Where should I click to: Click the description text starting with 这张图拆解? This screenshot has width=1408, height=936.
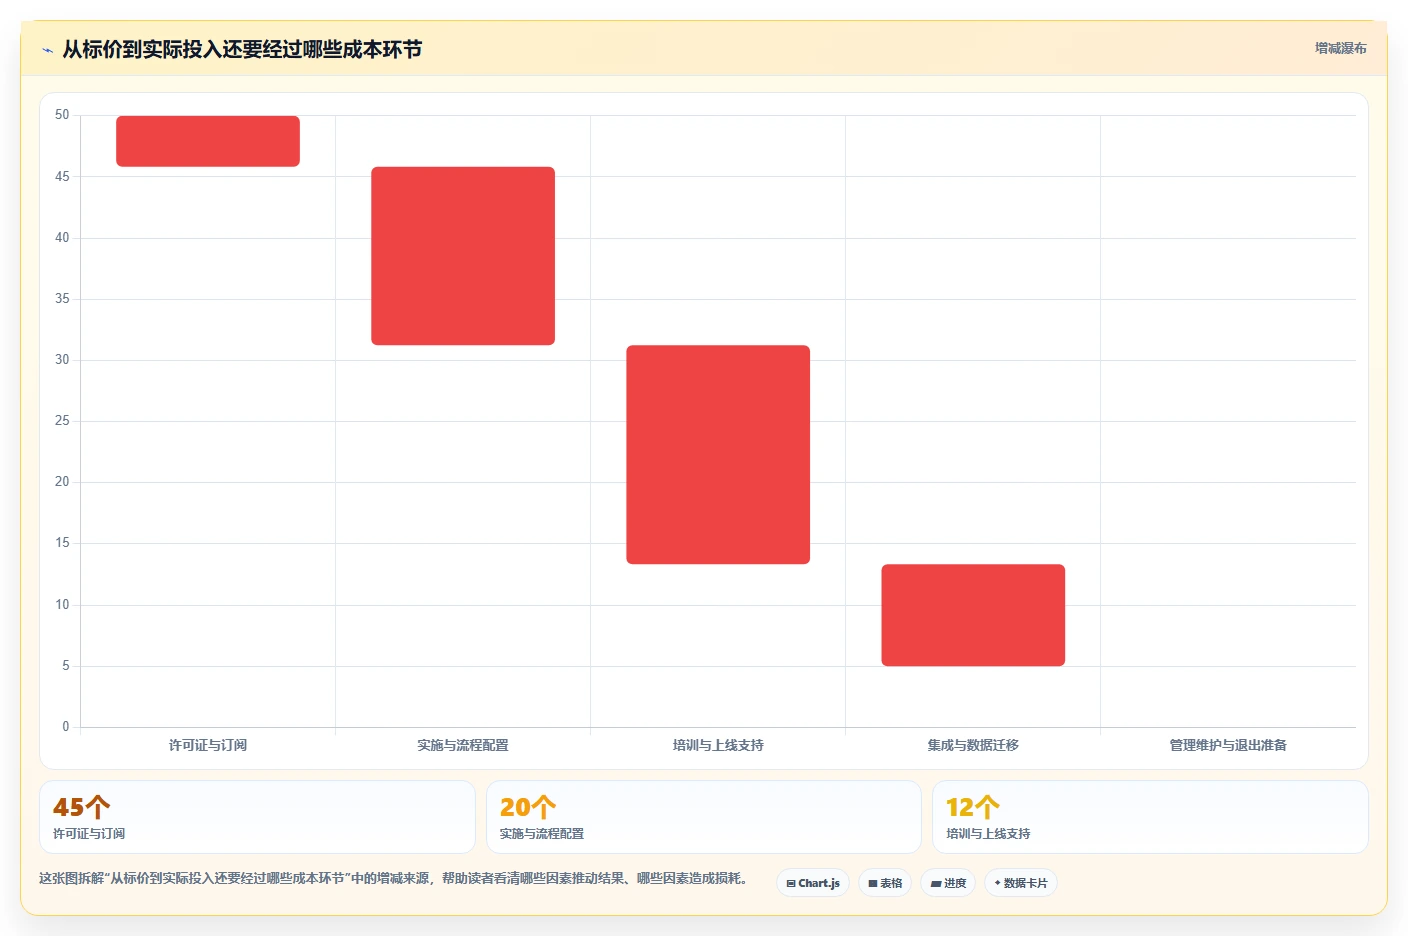pos(393,878)
